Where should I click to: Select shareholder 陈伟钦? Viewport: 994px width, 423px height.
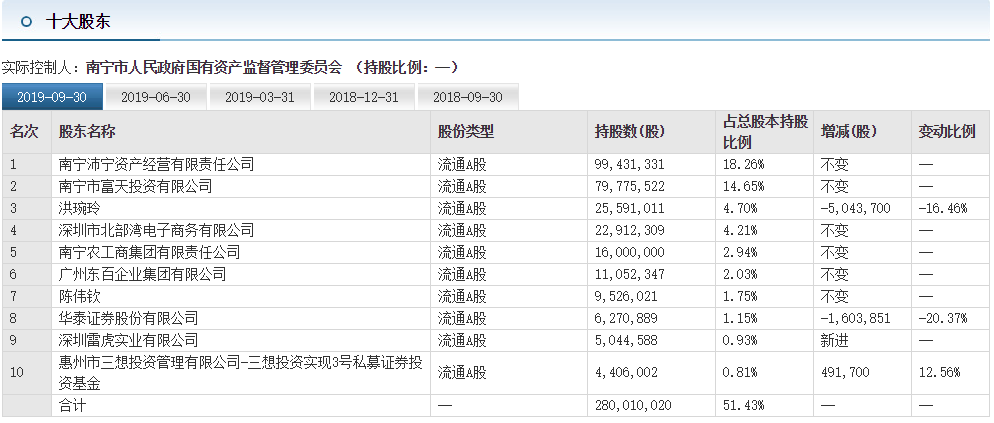pyautogui.click(x=79, y=296)
